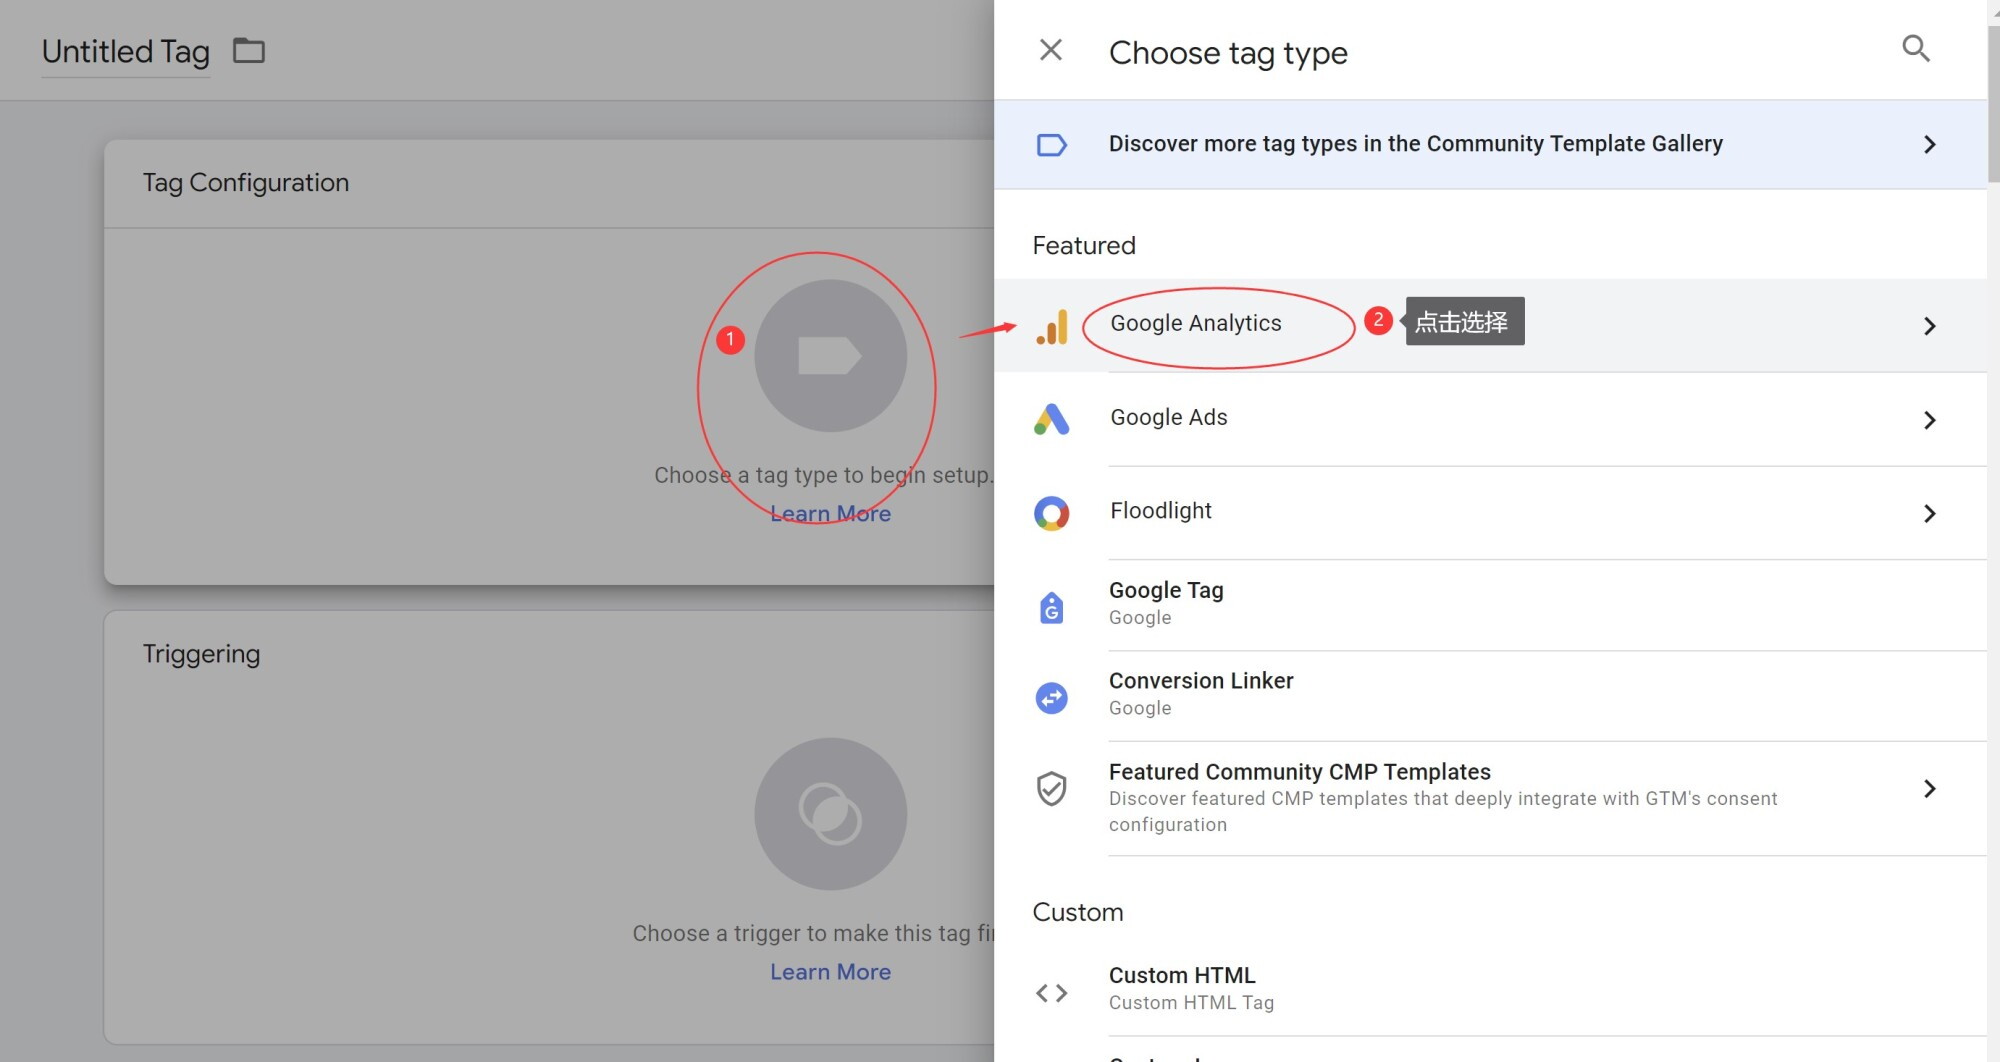The image size is (2000, 1062).
Task: Click the Community Template Gallery tag icon
Action: [x=1051, y=145]
